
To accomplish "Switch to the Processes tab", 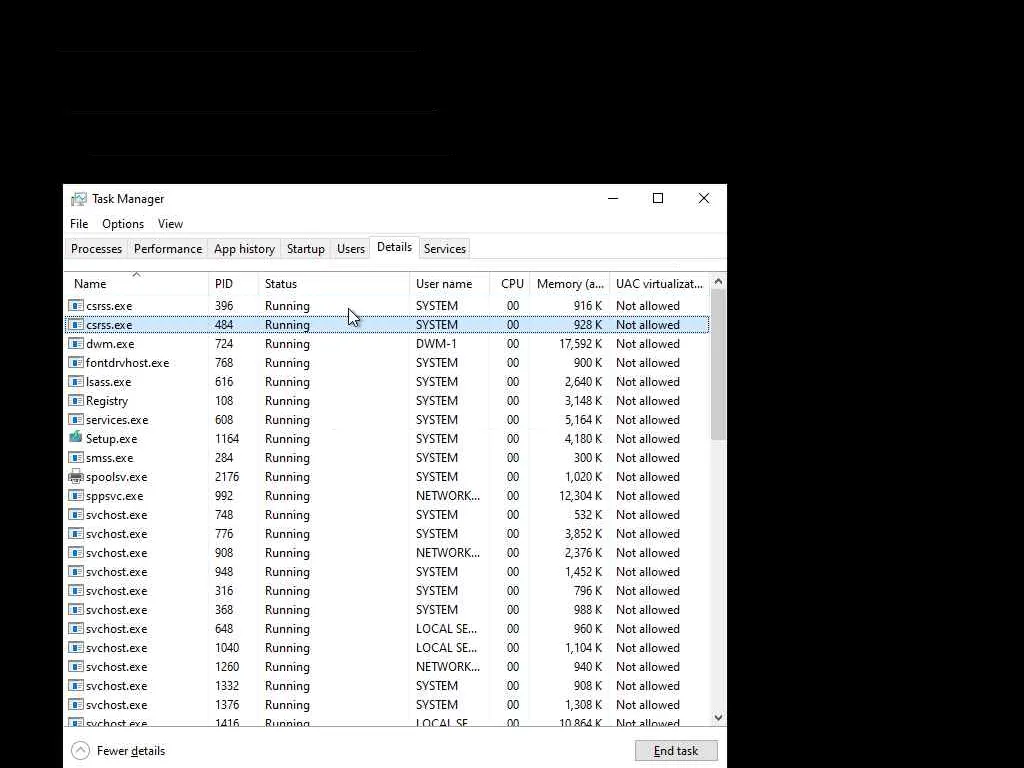I will tap(96, 249).
